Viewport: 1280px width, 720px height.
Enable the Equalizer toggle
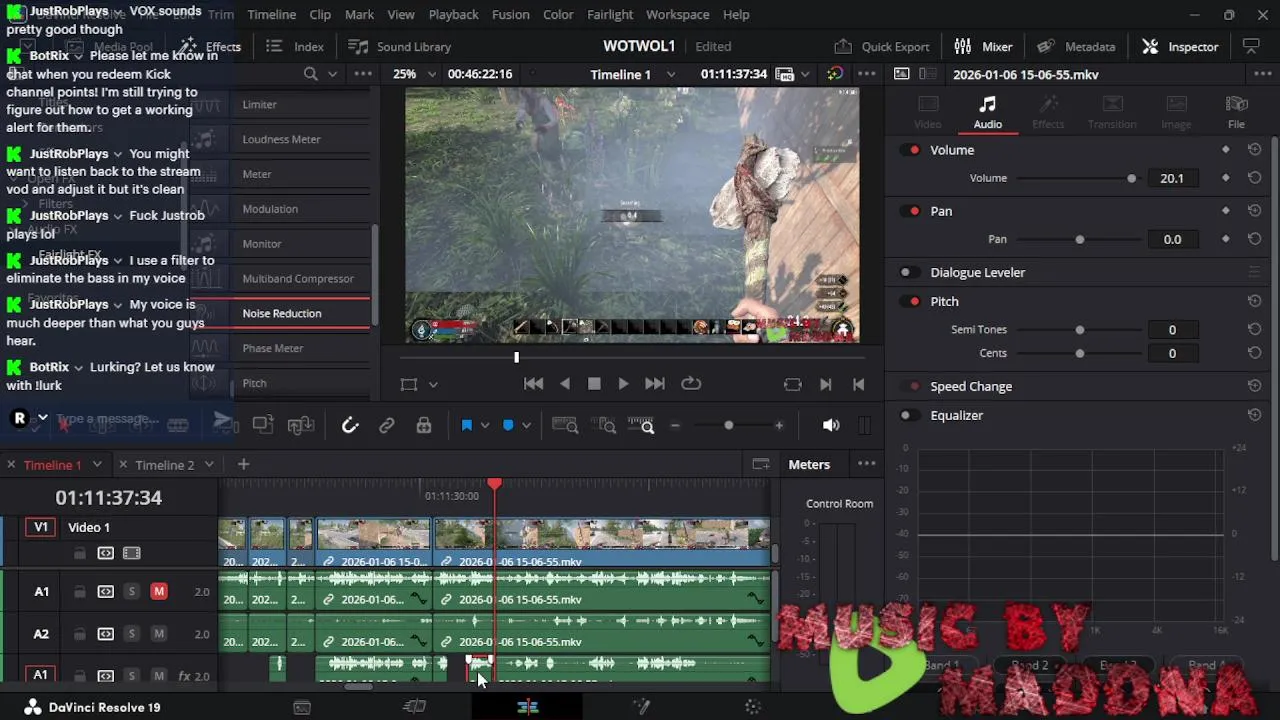(910, 415)
